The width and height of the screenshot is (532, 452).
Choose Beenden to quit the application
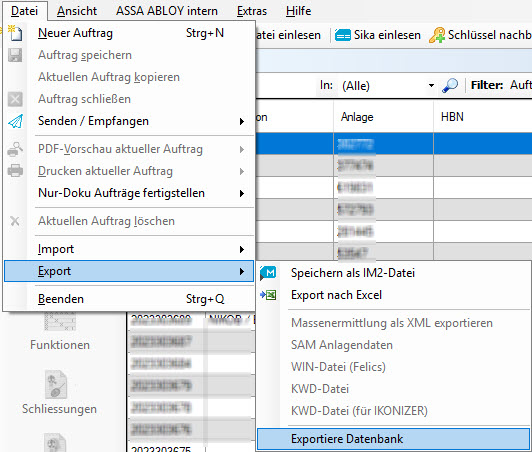pyautogui.click(x=129, y=299)
